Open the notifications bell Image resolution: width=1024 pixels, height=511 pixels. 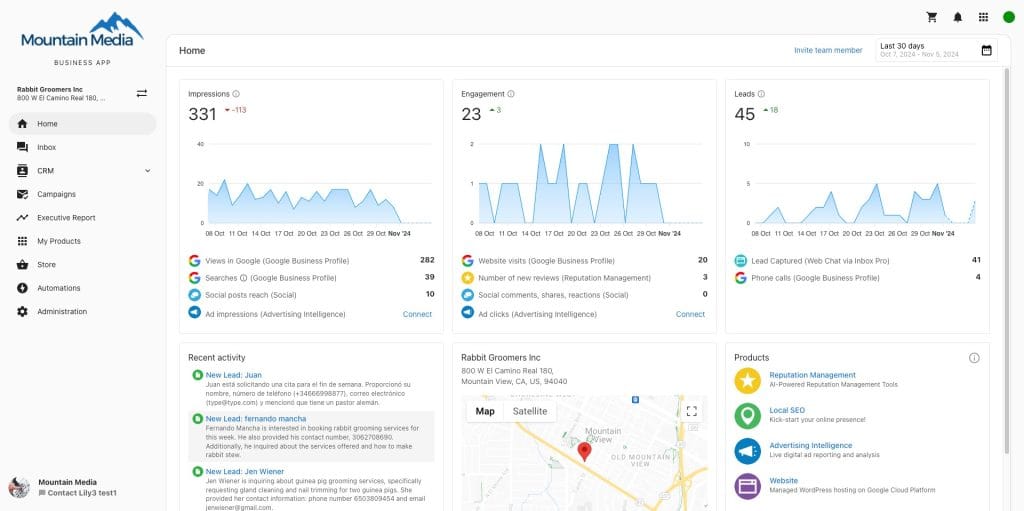point(958,17)
